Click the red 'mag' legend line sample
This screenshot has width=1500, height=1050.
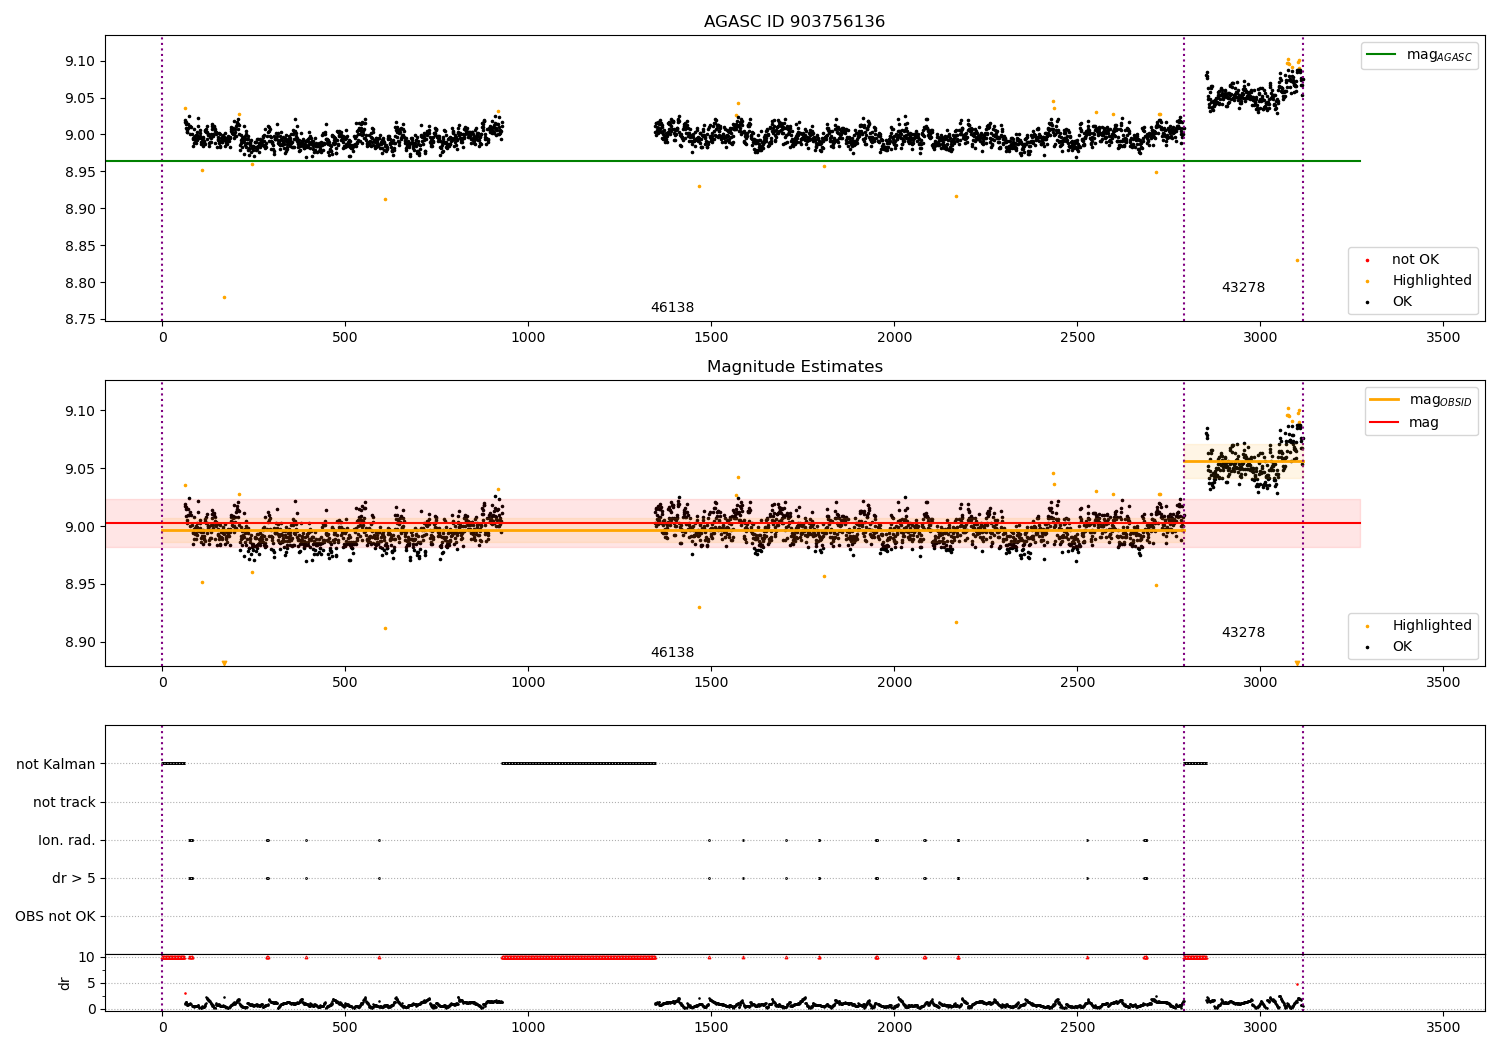(1385, 423)
